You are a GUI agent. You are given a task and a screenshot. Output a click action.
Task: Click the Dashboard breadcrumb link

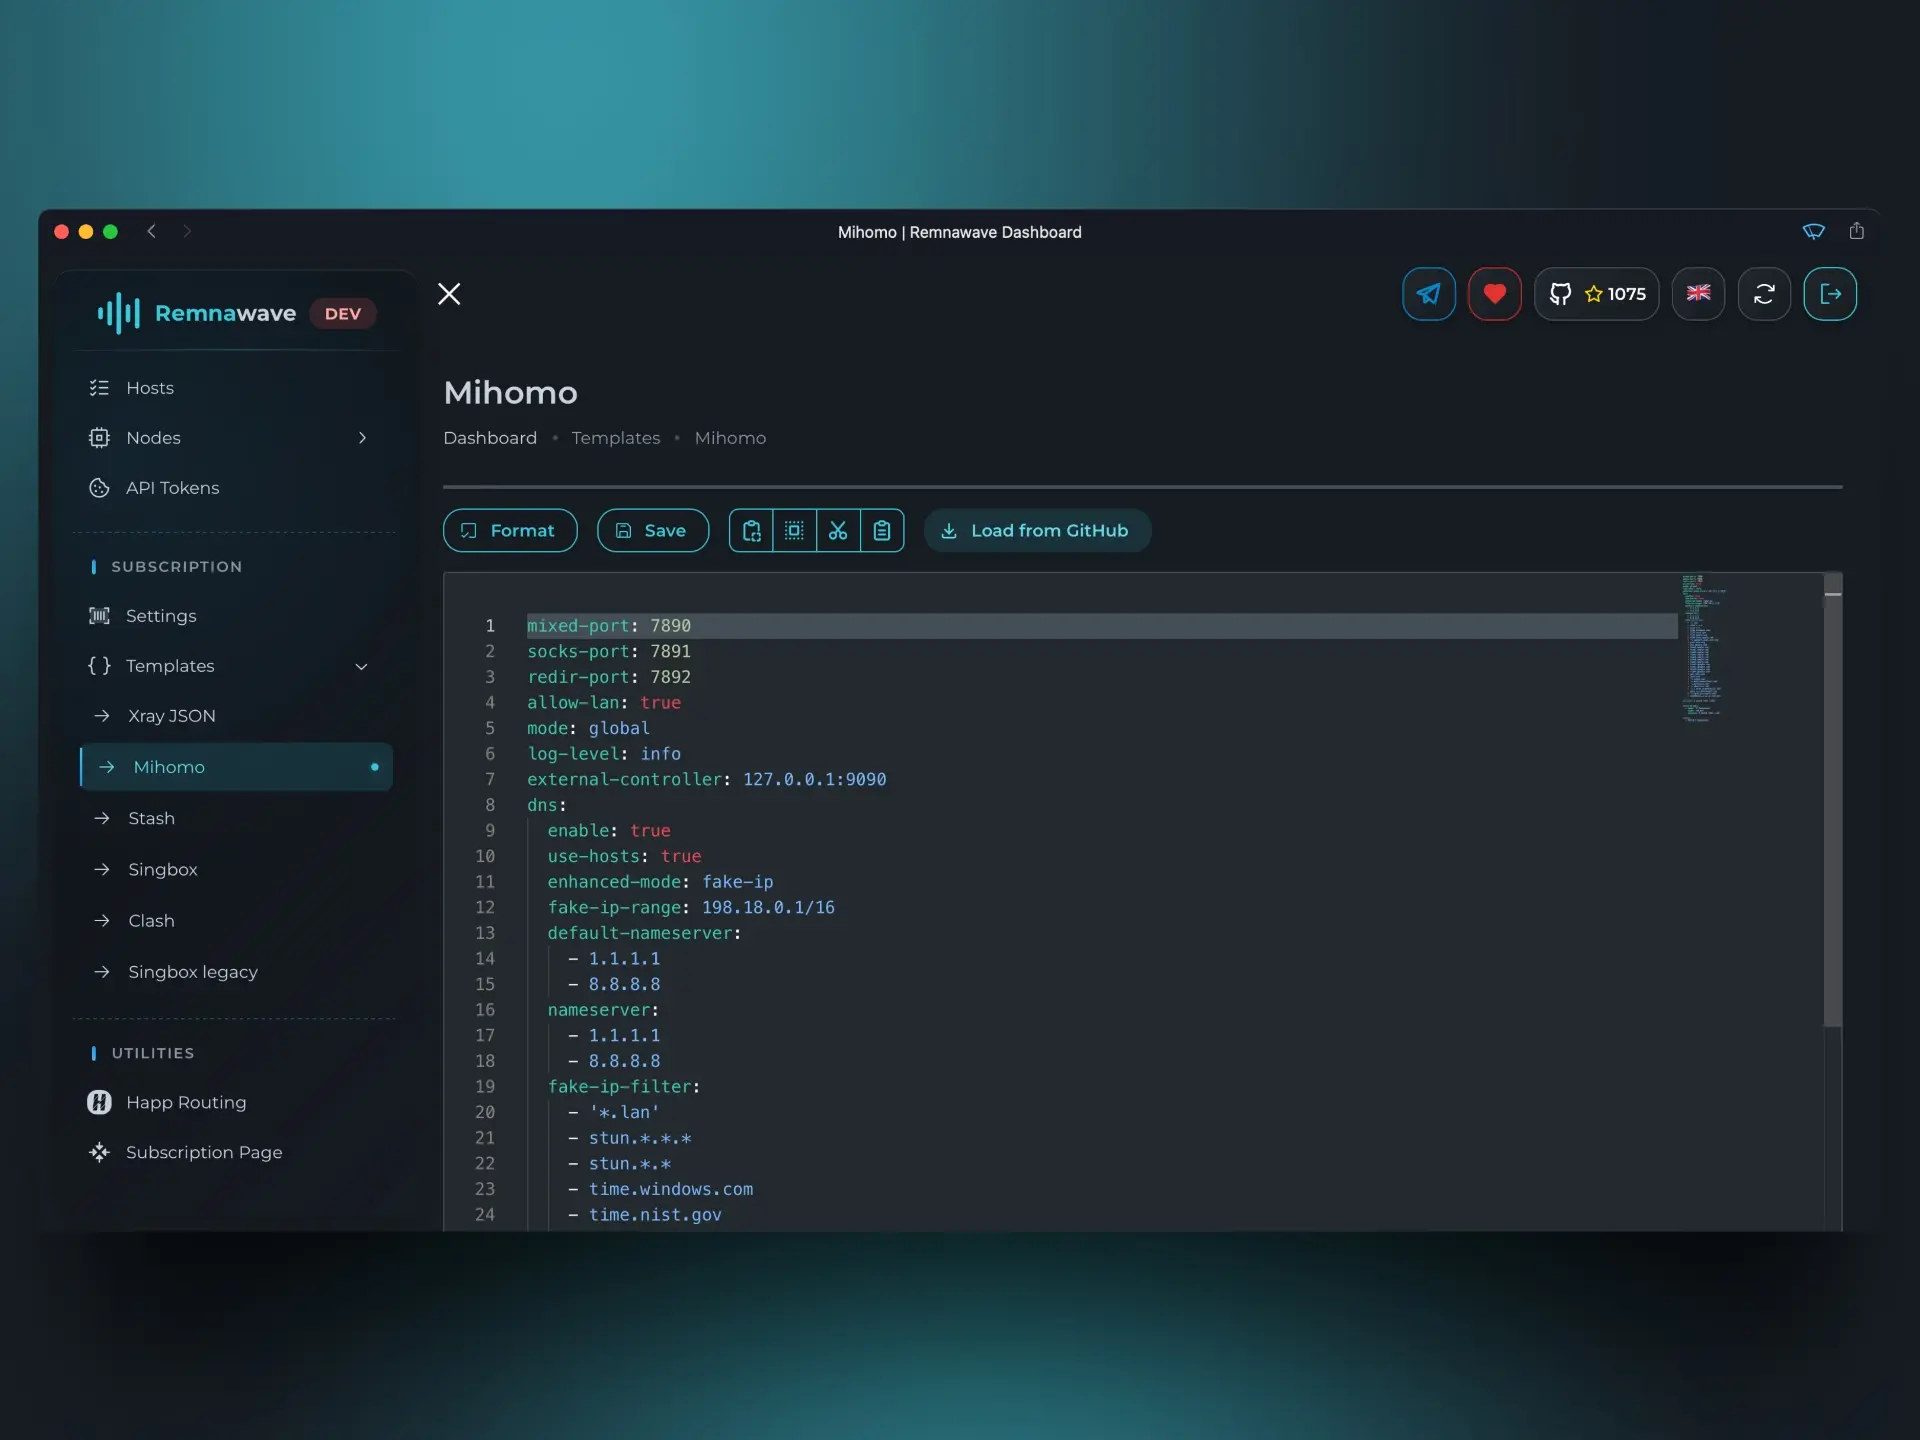[x=489, y=438]
